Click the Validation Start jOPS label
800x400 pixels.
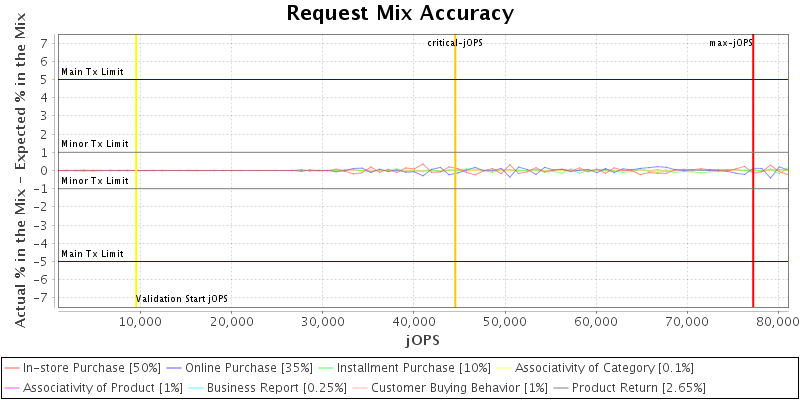point(182,299)
